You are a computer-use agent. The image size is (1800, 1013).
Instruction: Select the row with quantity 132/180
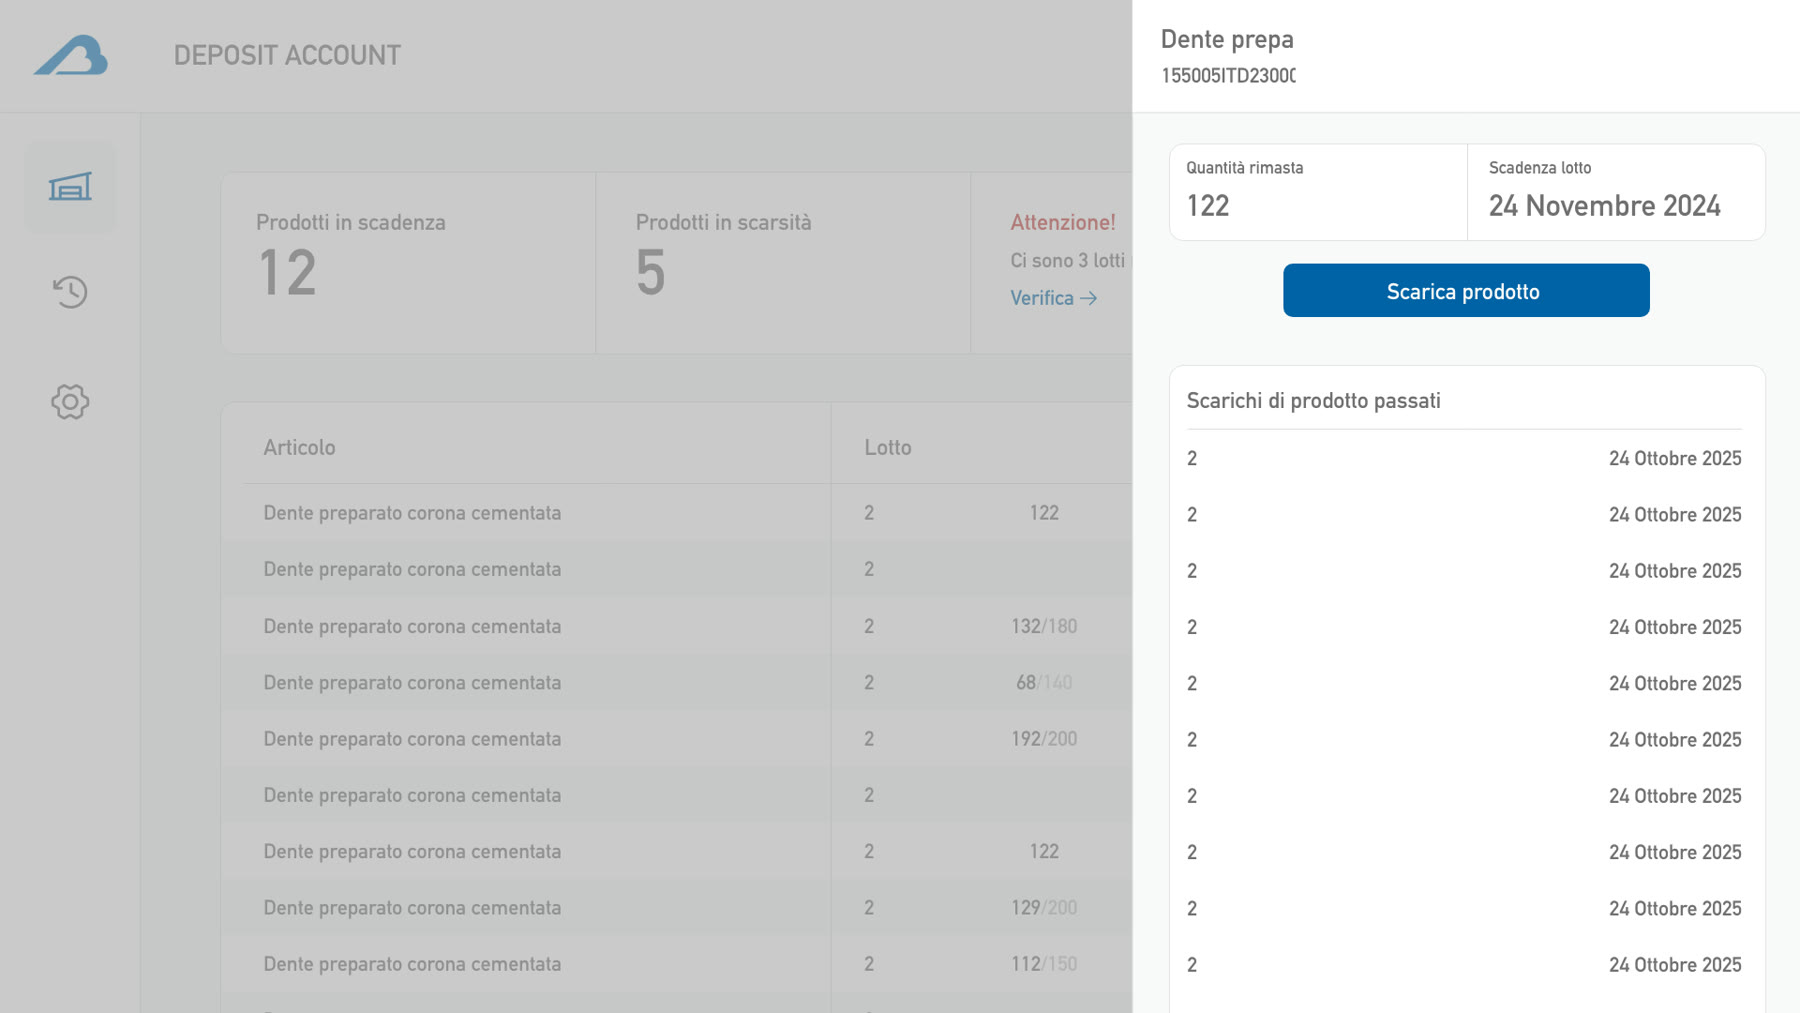[x=677, y=626]
